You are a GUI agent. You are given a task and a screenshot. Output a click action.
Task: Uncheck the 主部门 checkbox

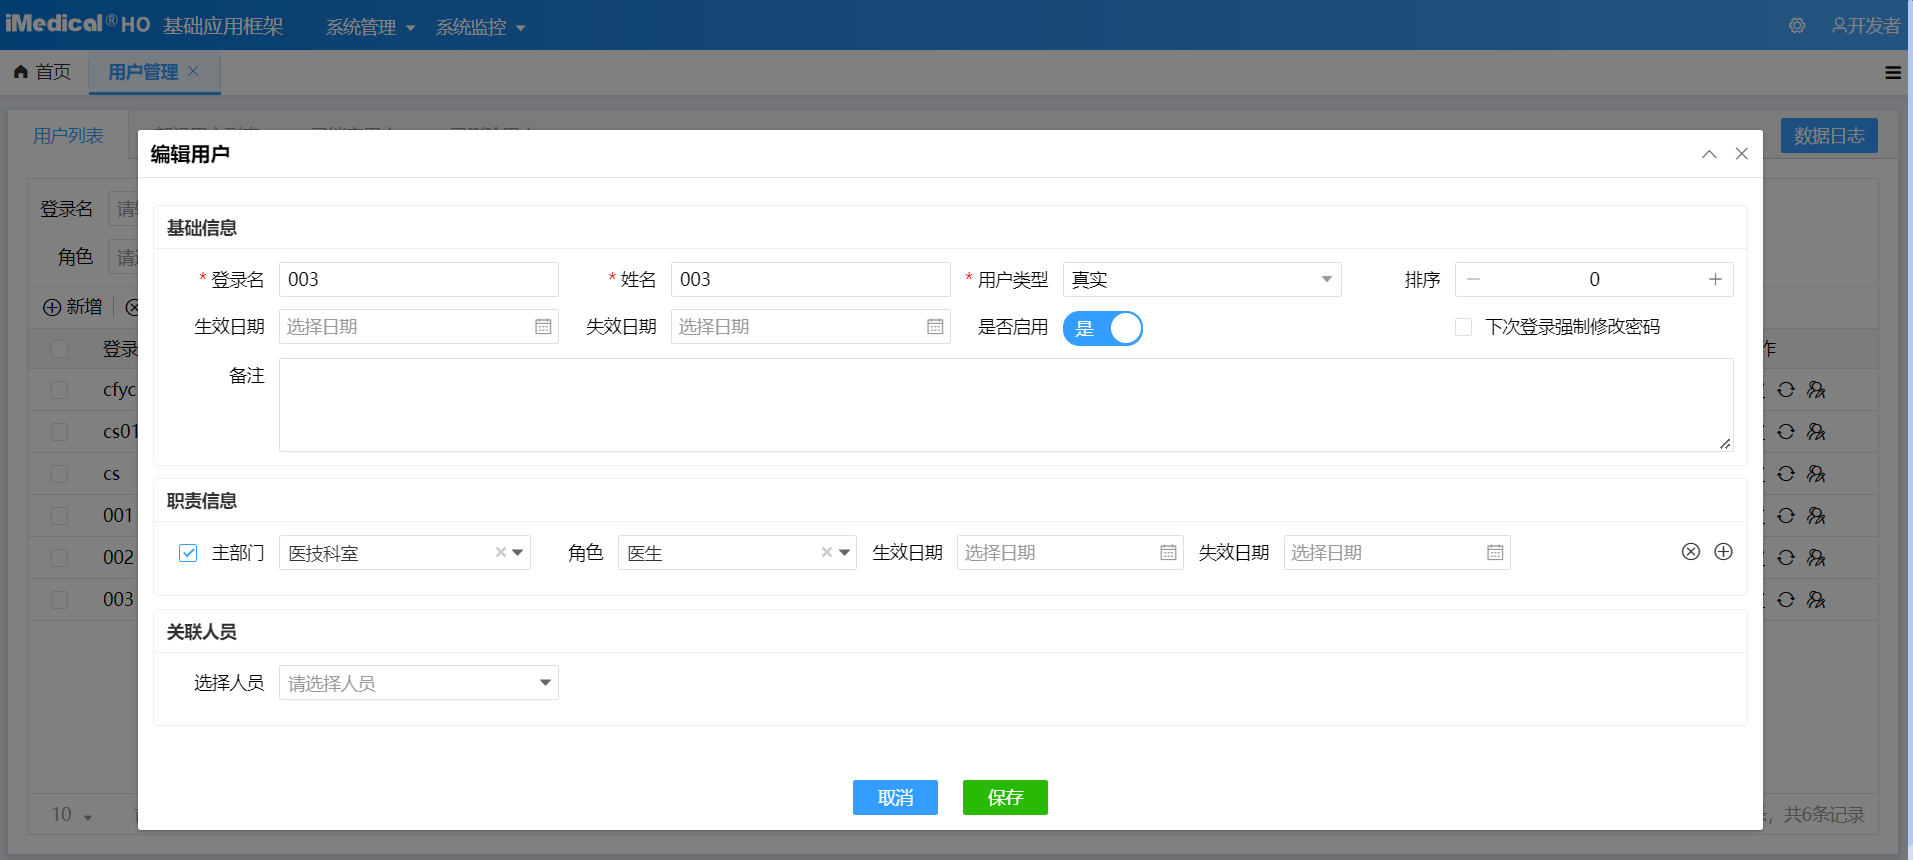[x=188, y=553]
